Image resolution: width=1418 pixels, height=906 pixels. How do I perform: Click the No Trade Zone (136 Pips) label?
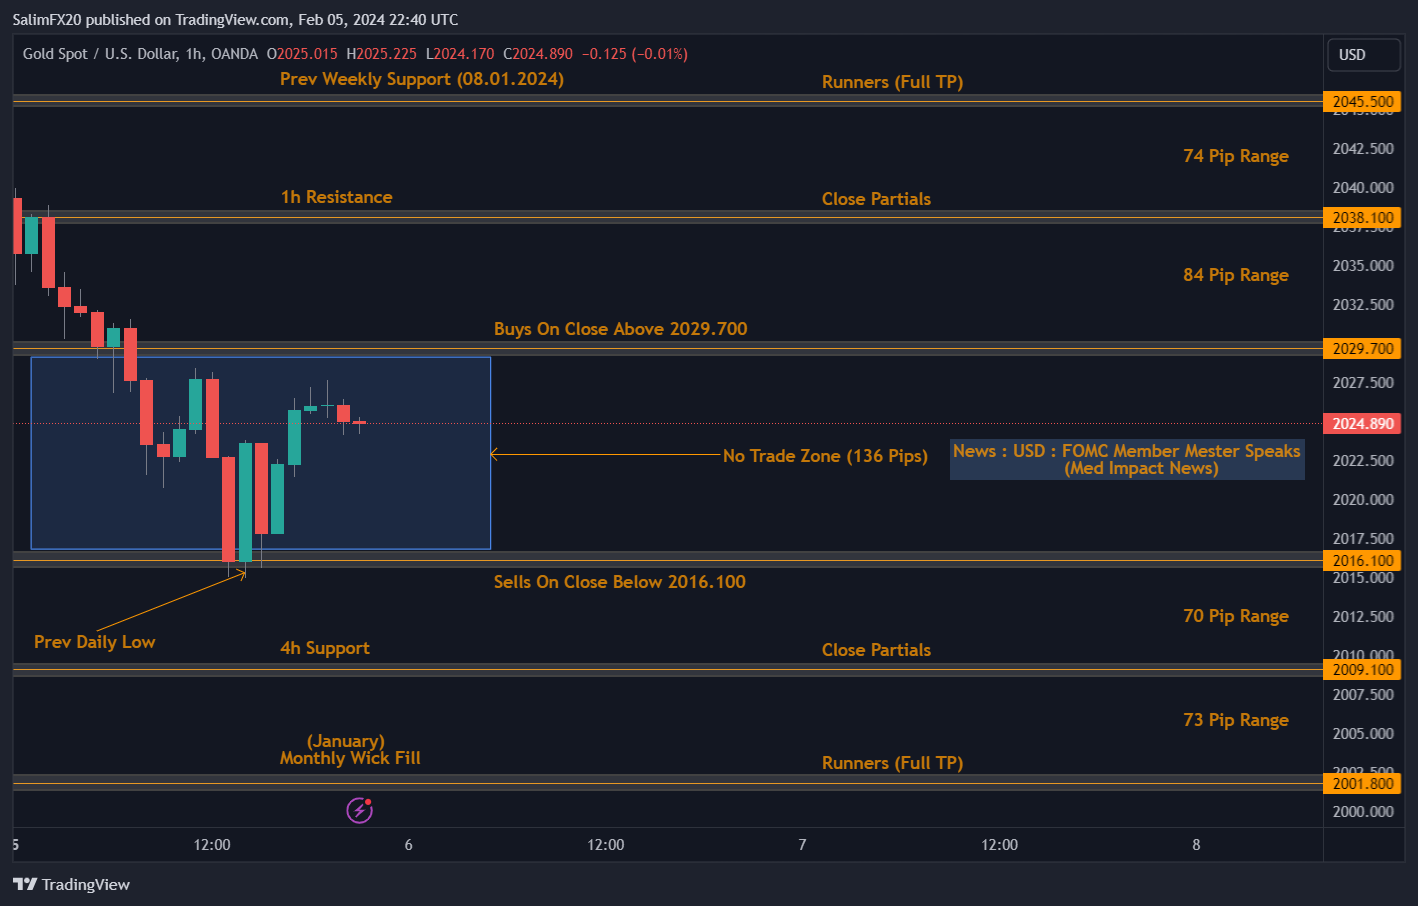(x=825, y=455)
